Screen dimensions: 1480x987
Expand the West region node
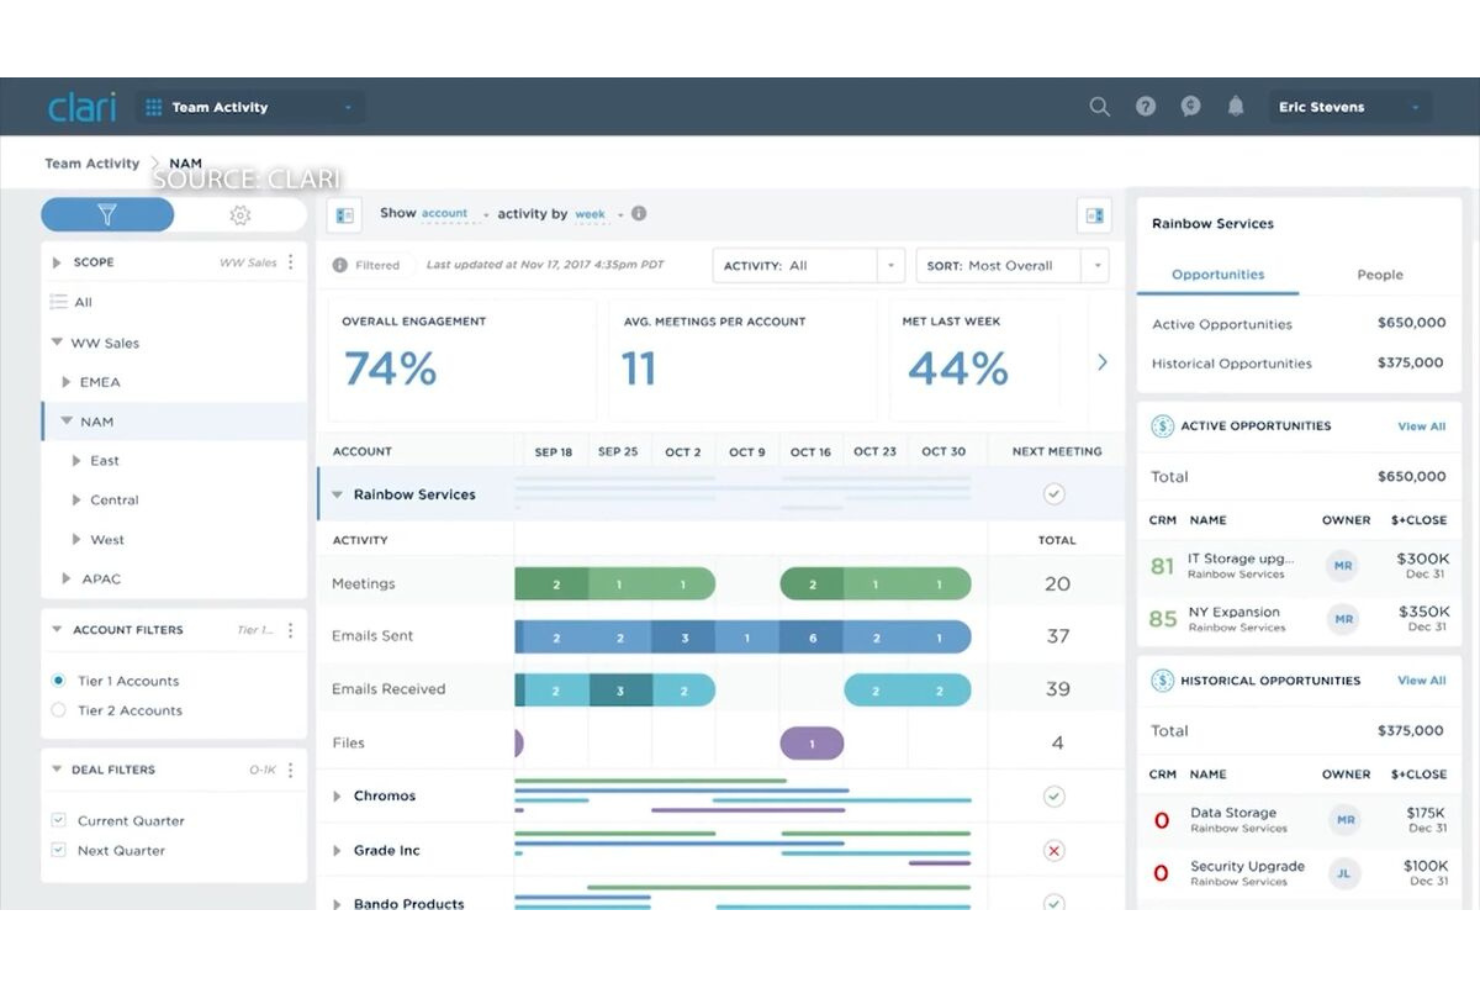coord(76,540)
